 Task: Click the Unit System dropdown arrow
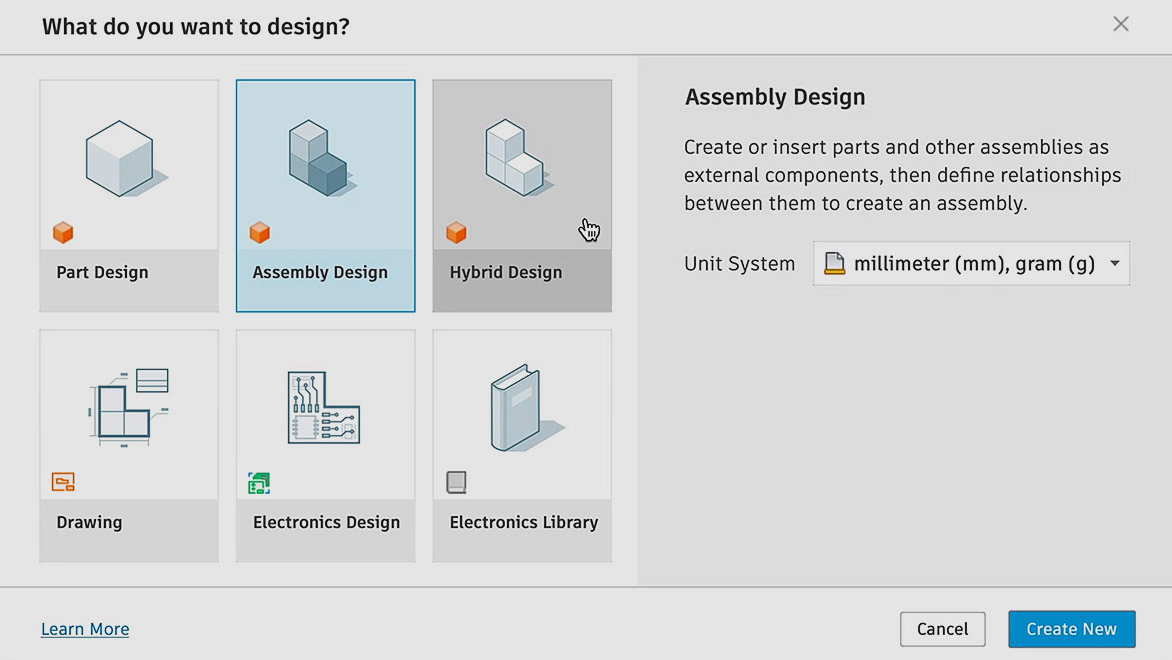(1115, 264)
